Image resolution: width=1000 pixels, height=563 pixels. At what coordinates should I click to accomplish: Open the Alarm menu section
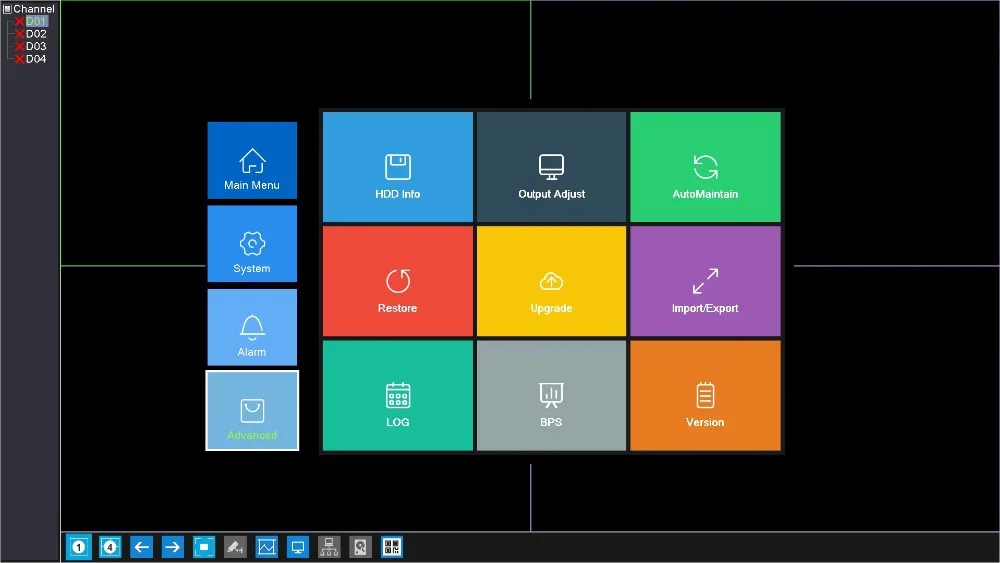pos(252,327)
